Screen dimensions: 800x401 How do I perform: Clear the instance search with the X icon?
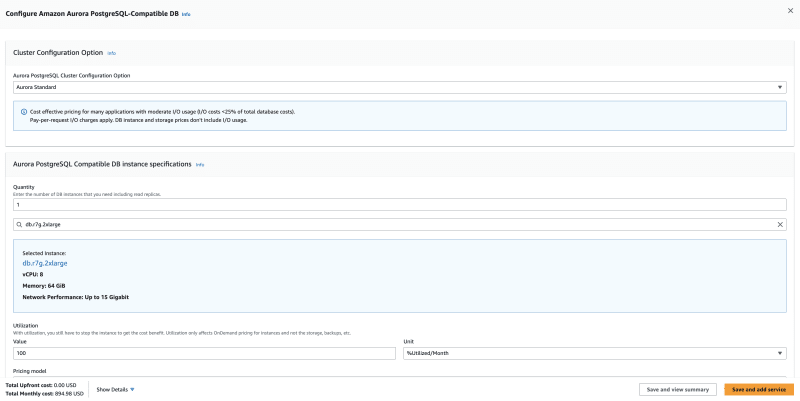click(x=780, y=224)
